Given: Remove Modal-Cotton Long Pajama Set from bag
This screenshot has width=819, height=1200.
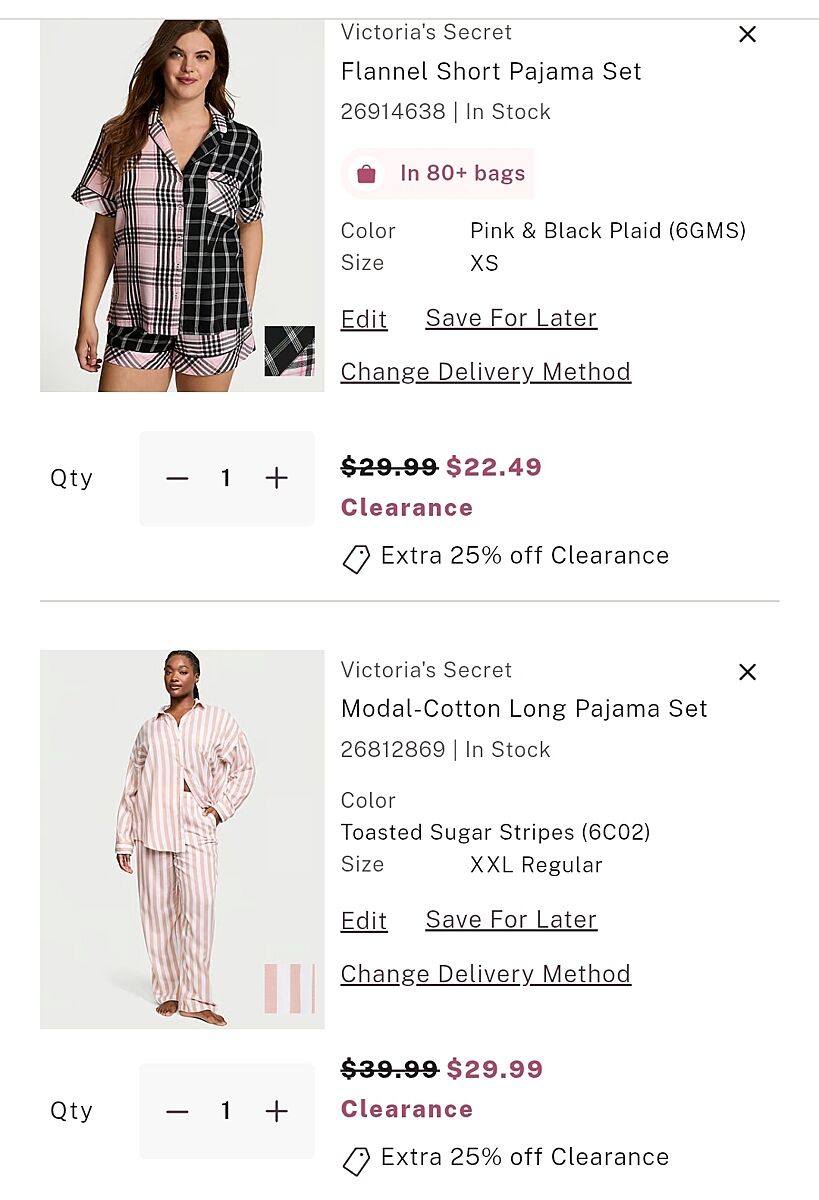Looking at the screenshot, I should (747, 672).
